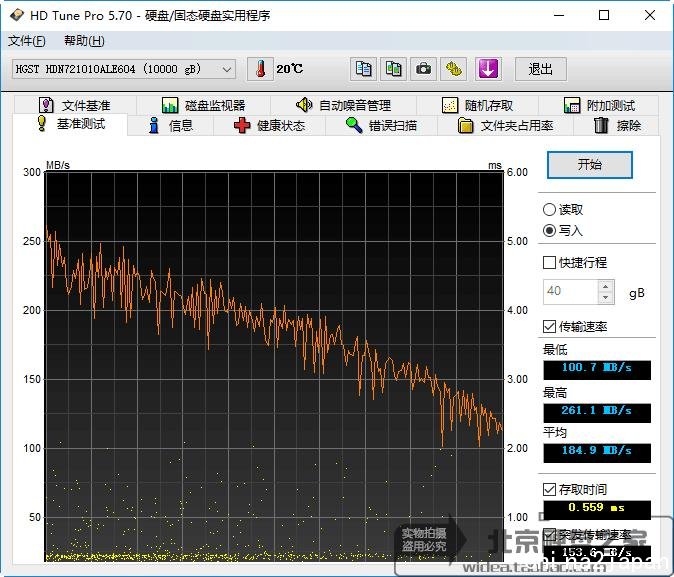Toggle the 存取时间 checkbox

click(x=549, y=489)
